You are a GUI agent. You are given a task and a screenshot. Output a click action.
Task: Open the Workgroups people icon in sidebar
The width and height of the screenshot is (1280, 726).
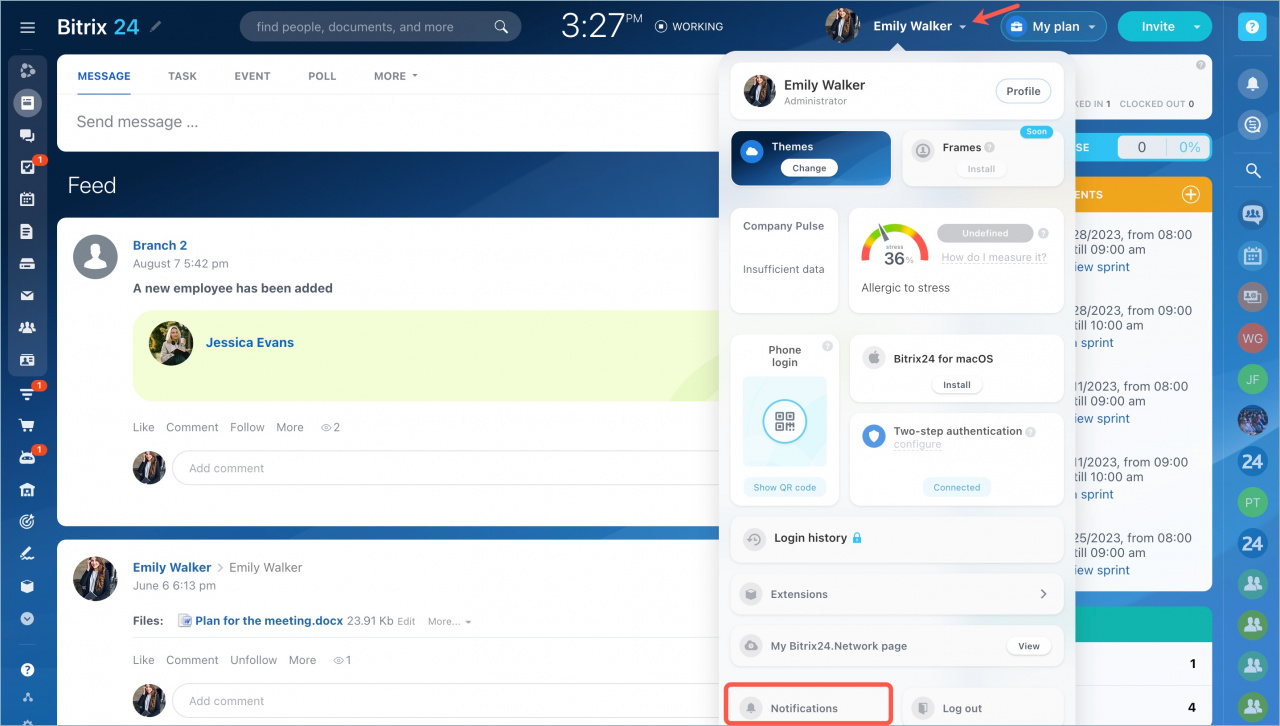point(28,328)
